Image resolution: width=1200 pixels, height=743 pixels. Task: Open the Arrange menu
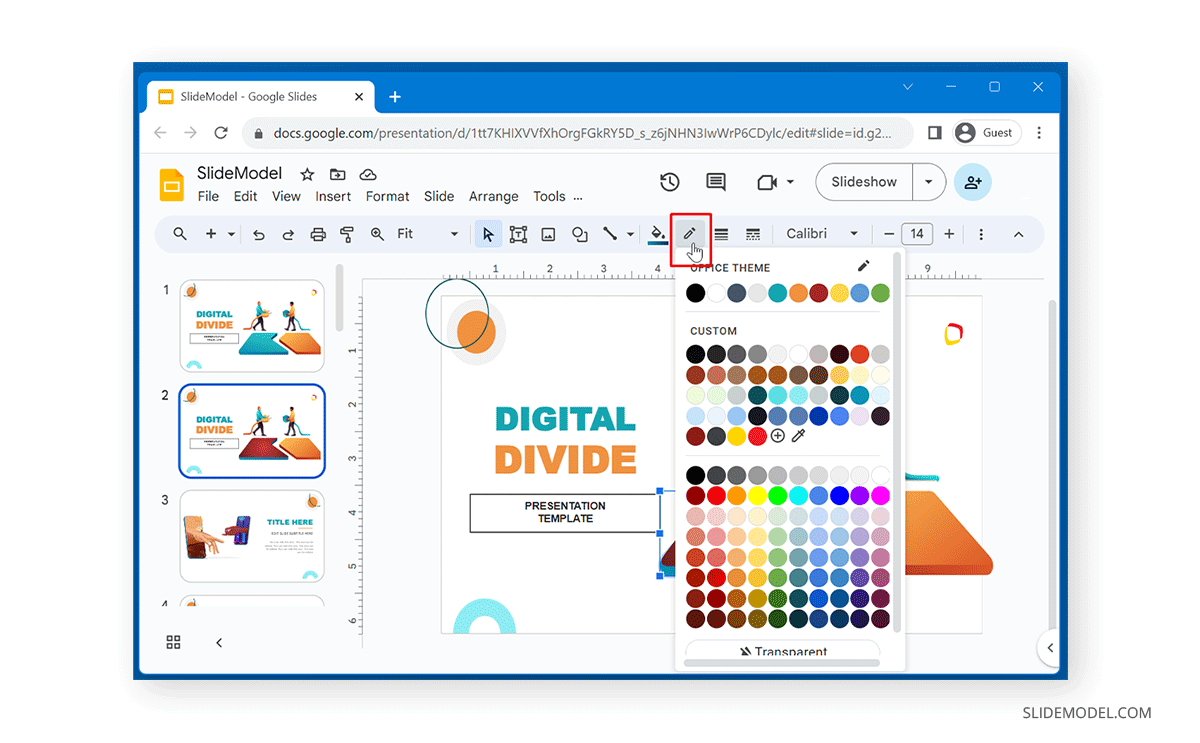click(x=493, y=196)
